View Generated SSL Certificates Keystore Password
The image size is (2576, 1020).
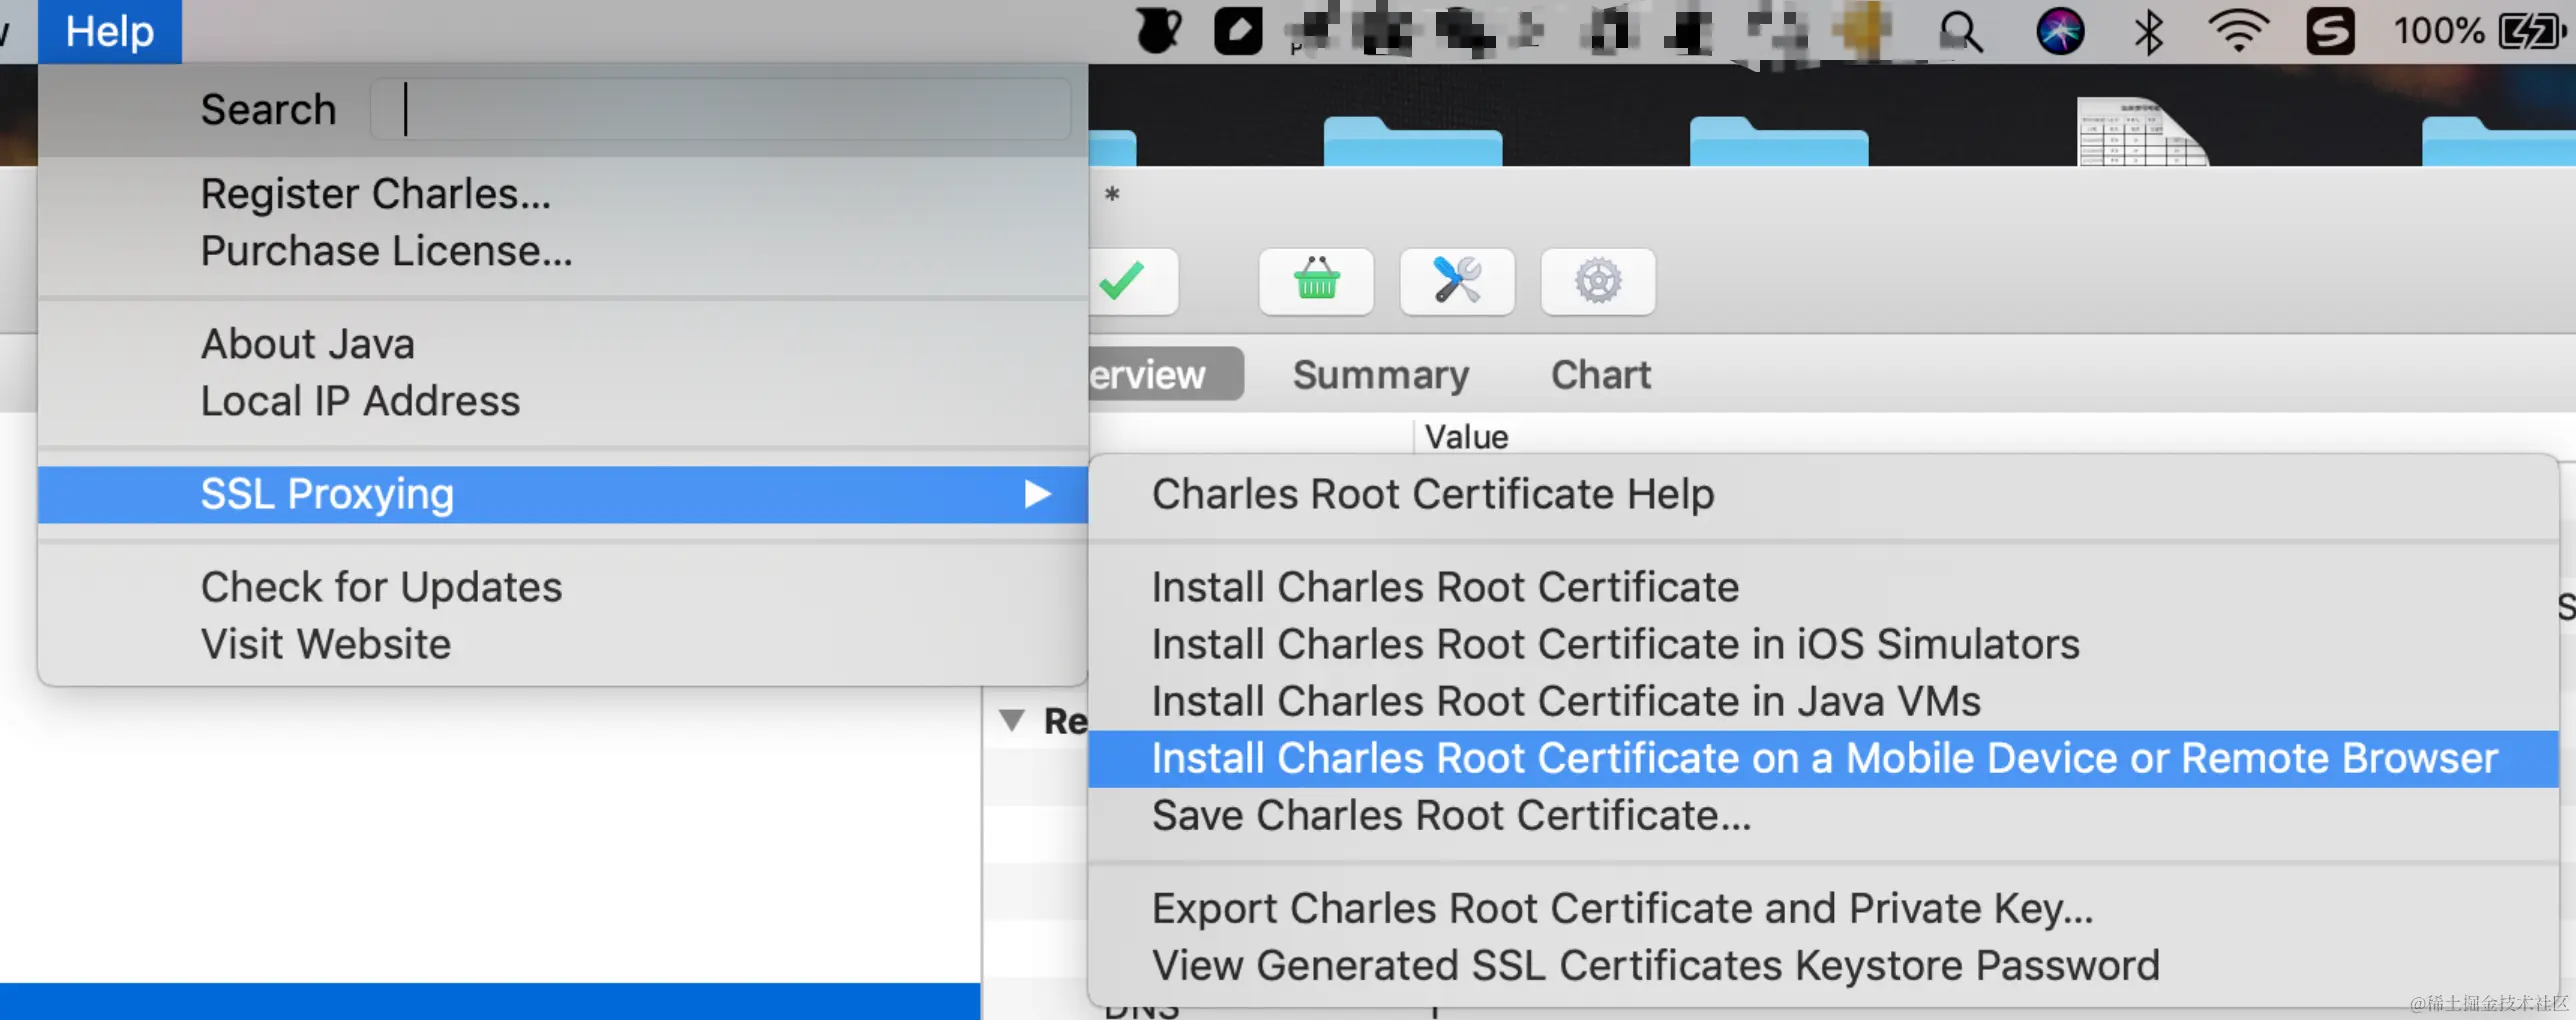(1822, 965)
